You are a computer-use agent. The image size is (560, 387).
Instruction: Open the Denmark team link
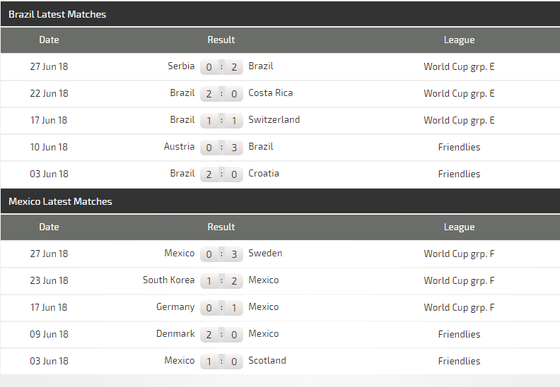coord(175,334)
